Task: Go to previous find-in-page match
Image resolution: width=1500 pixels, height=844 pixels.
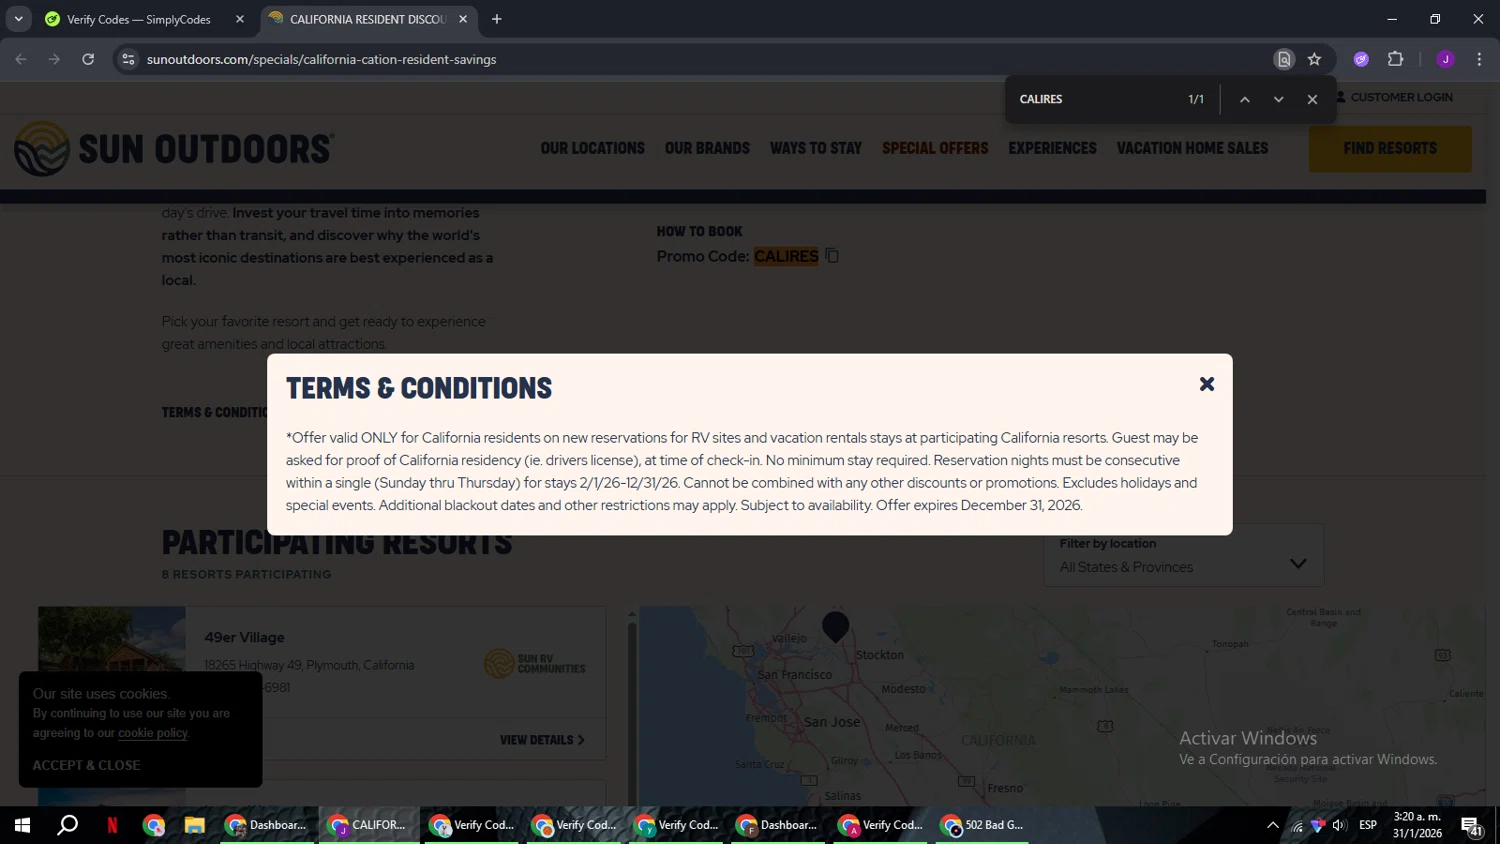Action: point(1245,99)
